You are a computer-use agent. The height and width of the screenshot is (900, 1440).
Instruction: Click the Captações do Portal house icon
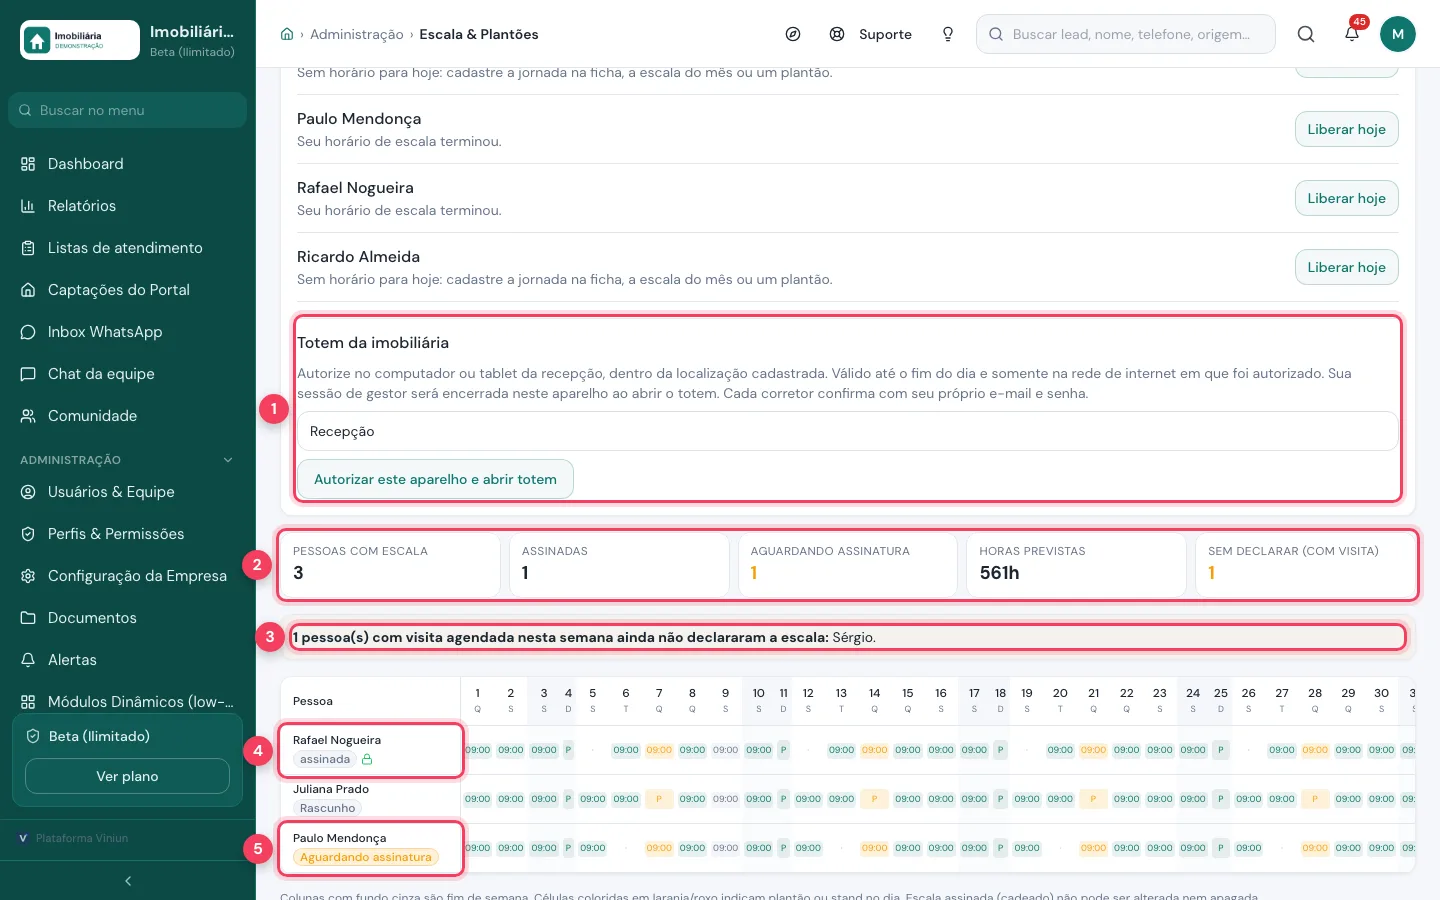point(28,290)
